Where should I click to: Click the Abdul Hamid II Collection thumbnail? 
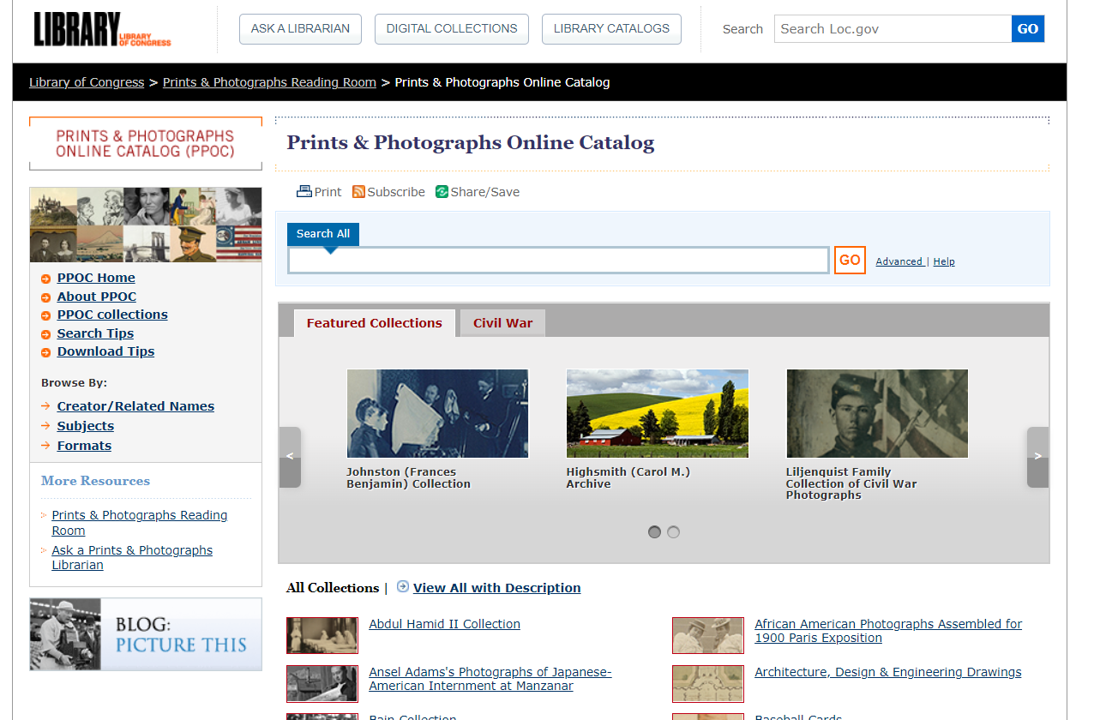tap(322, 635)
